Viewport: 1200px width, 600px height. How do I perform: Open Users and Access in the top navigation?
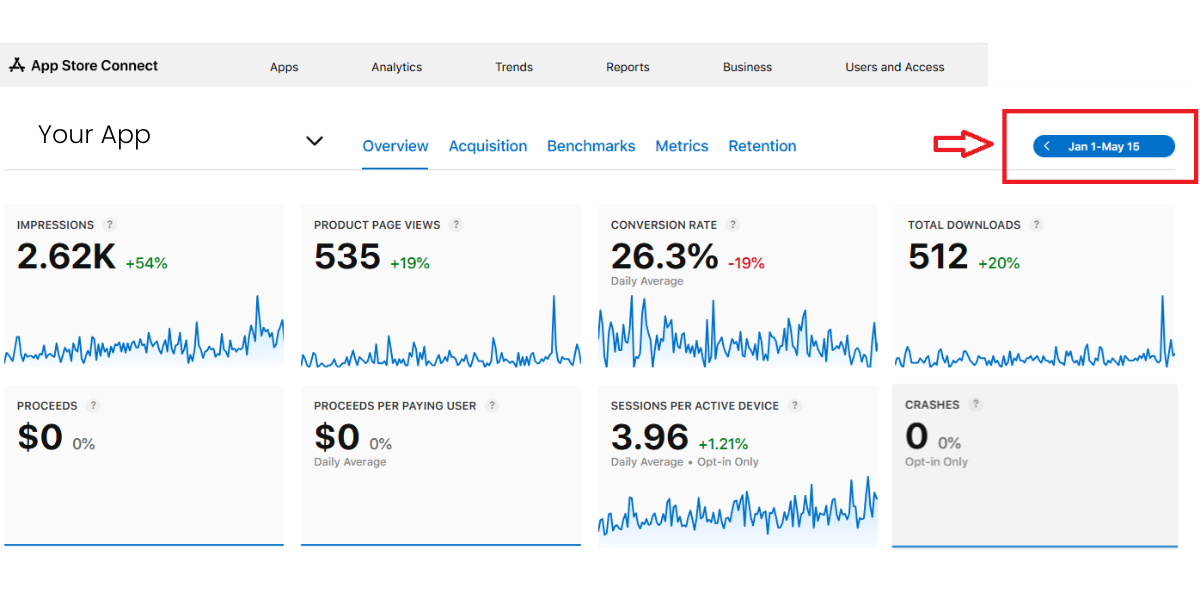point(895,67)
